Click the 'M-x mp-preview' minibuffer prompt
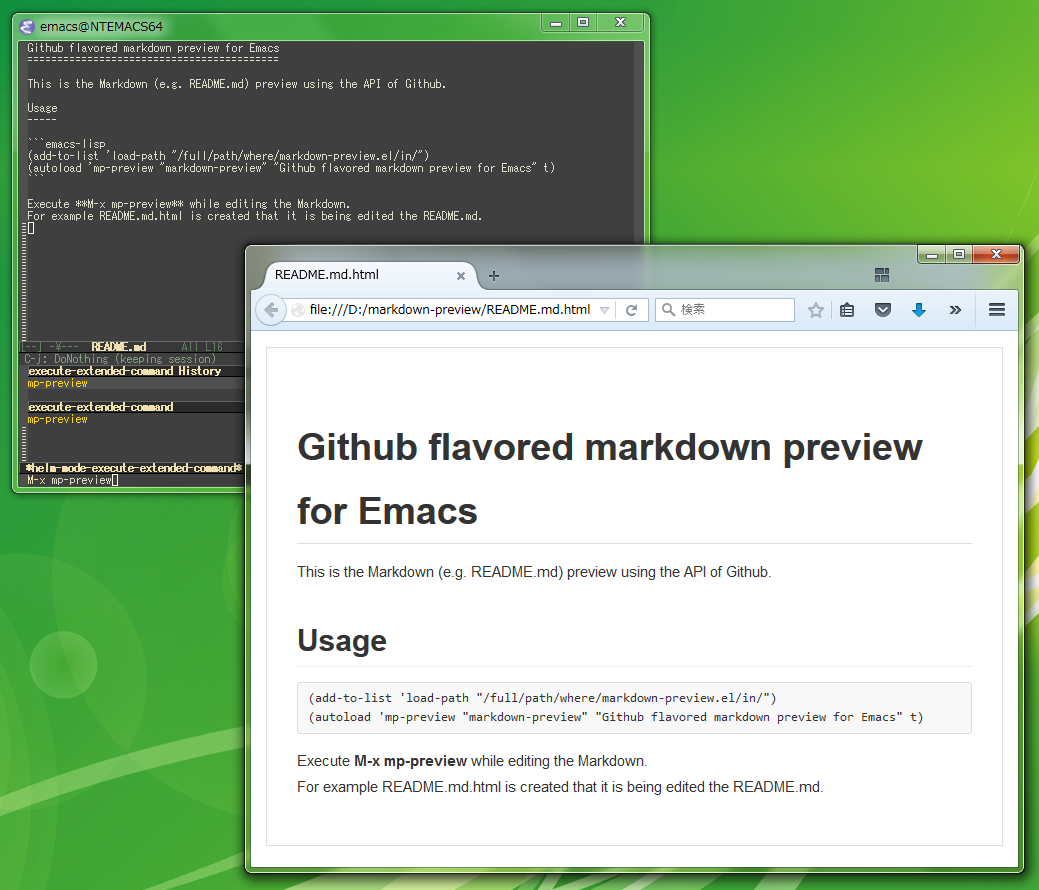The height and width of the screenshot is (890, 1039). (x=70, y=480)
